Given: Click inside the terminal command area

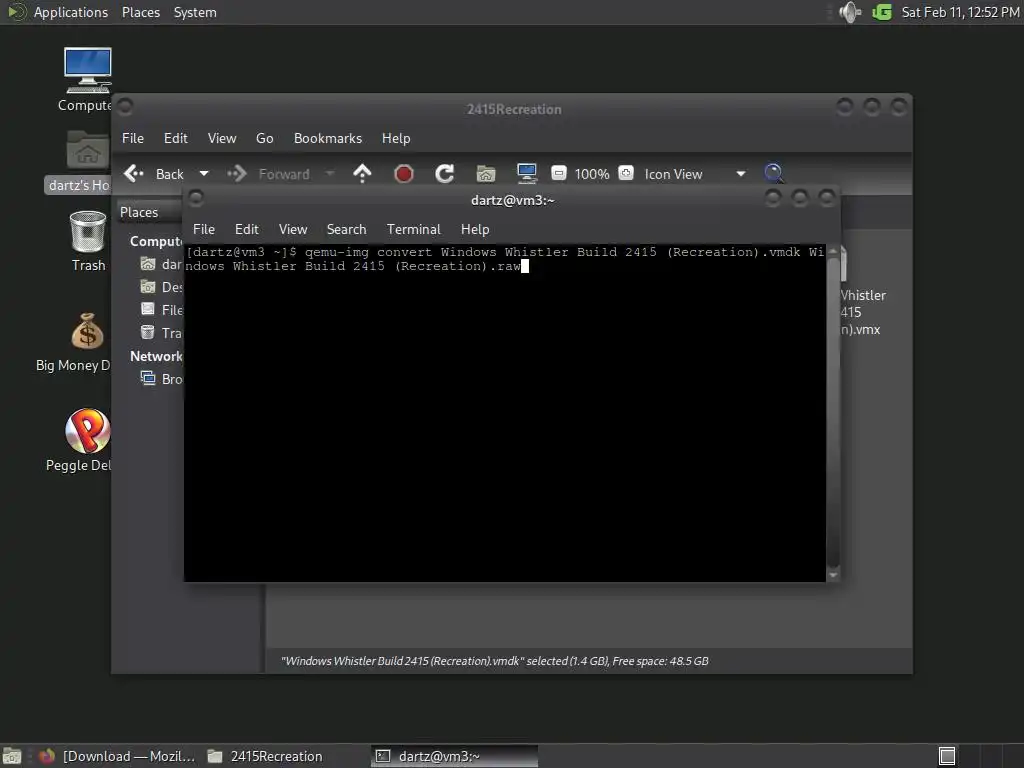Looking at the screenshot, I should click(x=505, y=413).
